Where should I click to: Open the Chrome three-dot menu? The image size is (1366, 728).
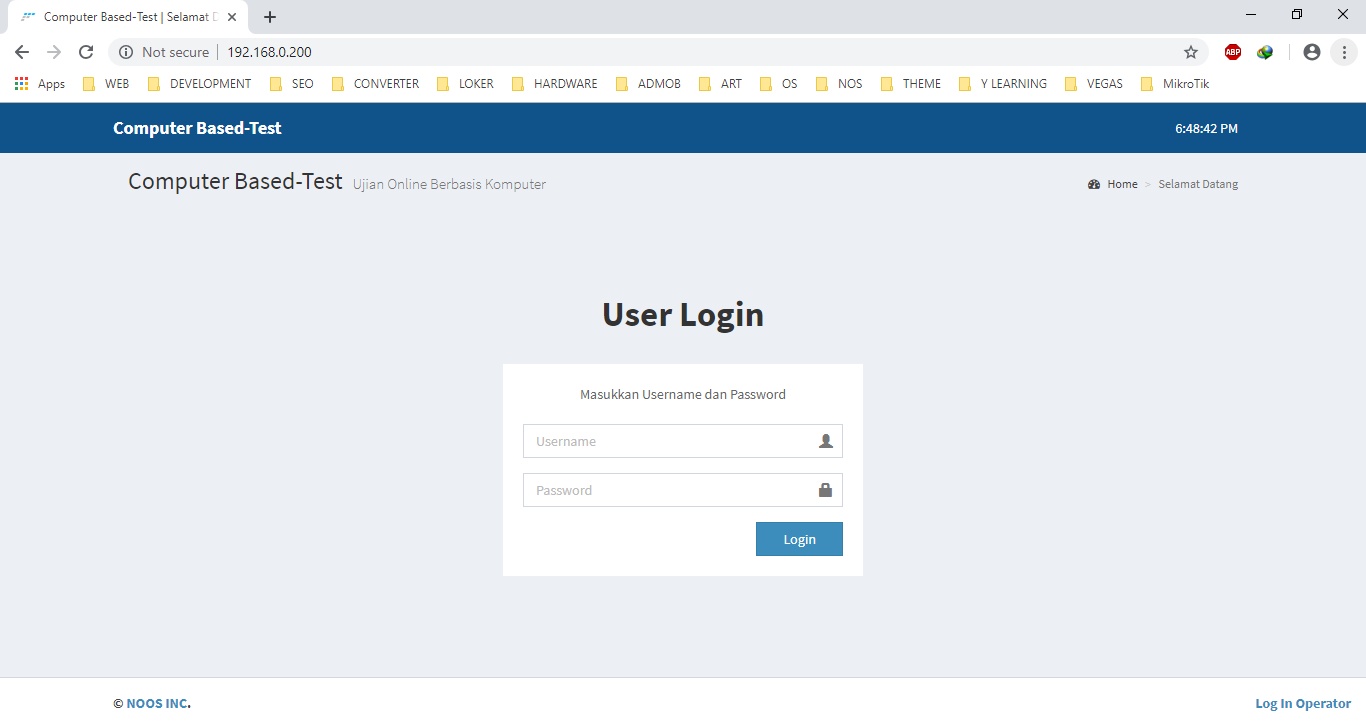[1344, 52]
